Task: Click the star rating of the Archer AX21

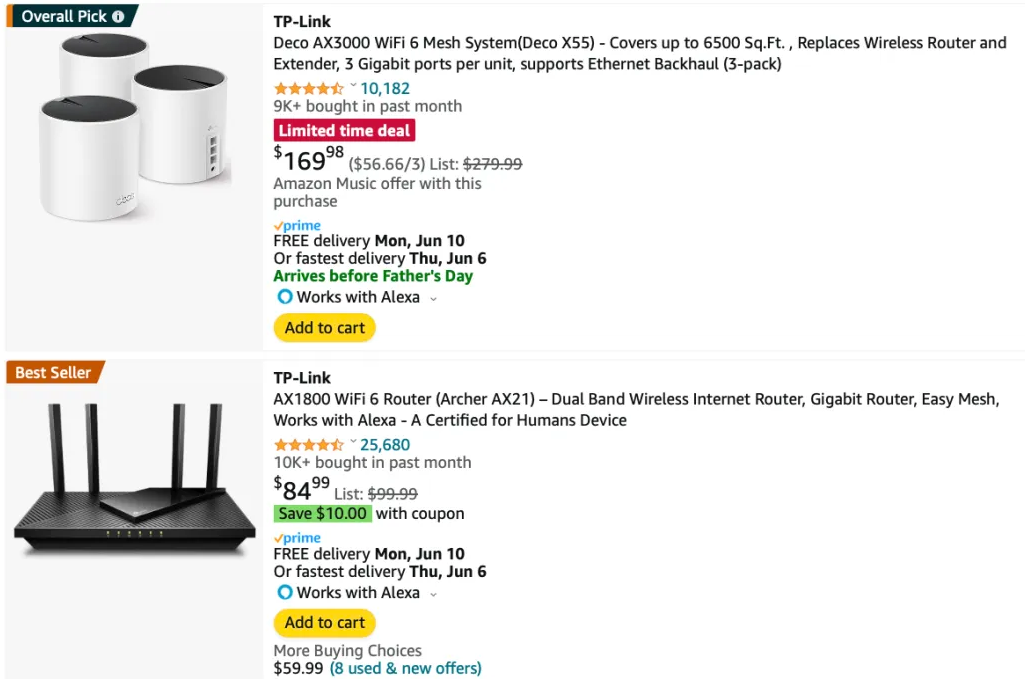Action: pos(308,445)
